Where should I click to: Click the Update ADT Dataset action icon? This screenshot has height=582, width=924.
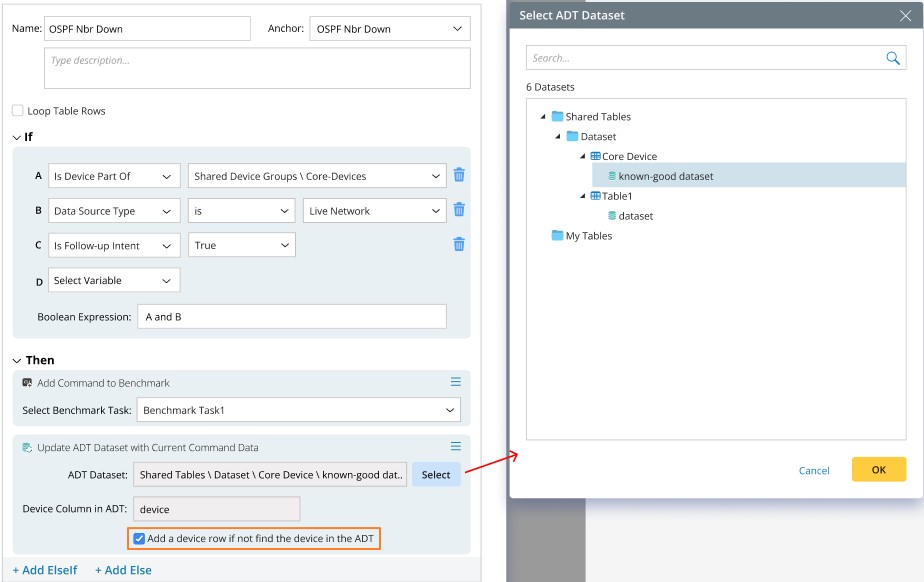tap(27, 448)
